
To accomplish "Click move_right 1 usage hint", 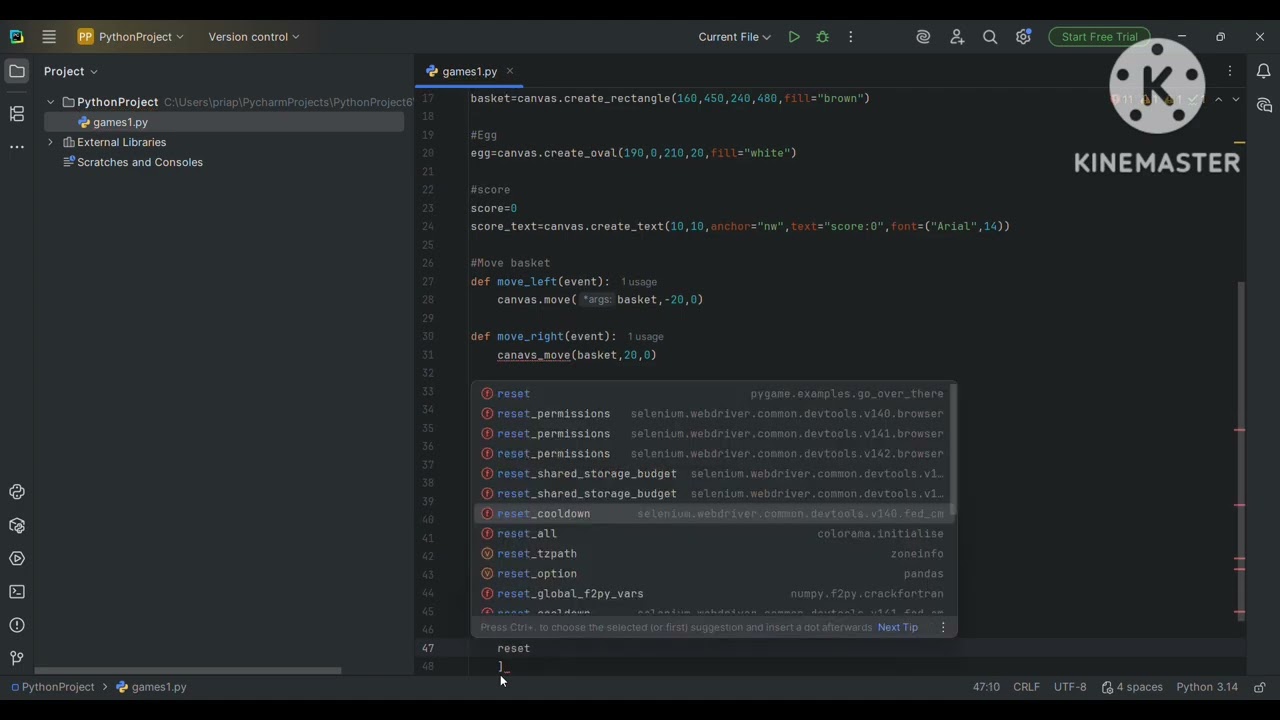I will 646,337.
